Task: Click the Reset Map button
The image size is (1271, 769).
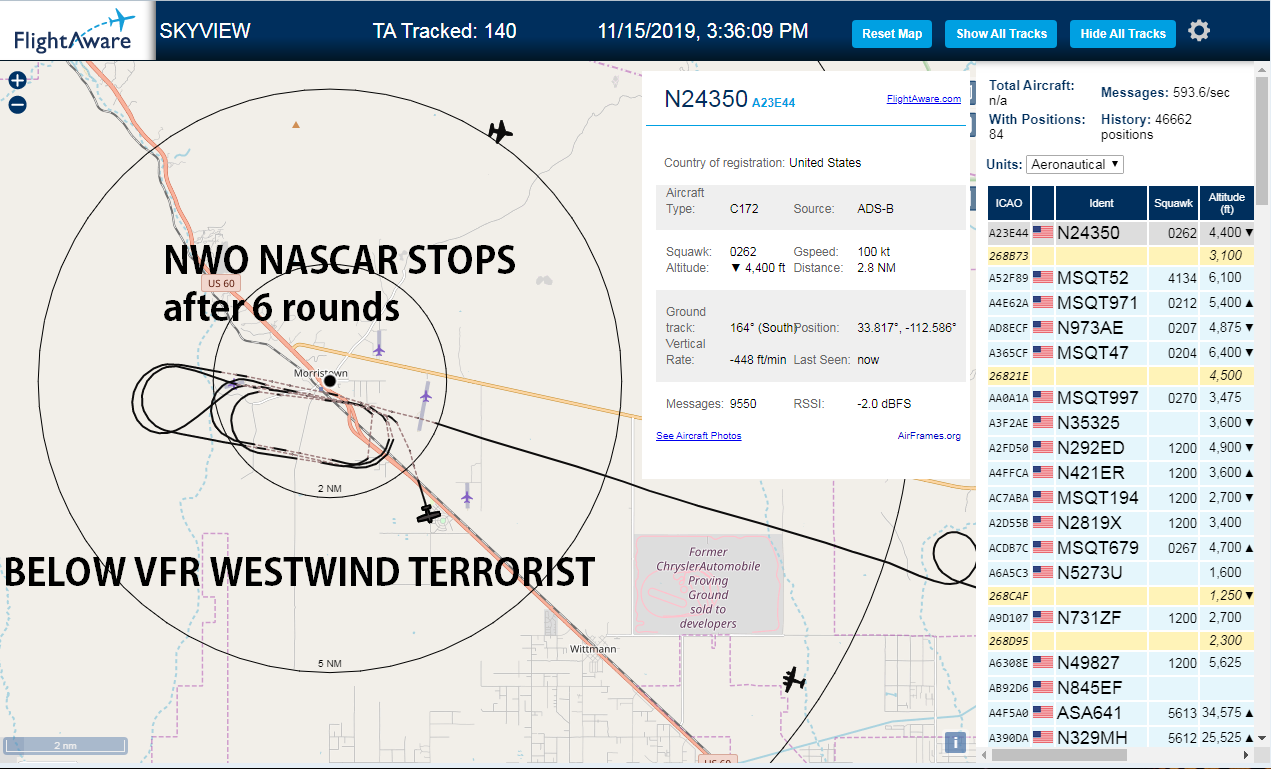Action: click(x=892, y=33)
